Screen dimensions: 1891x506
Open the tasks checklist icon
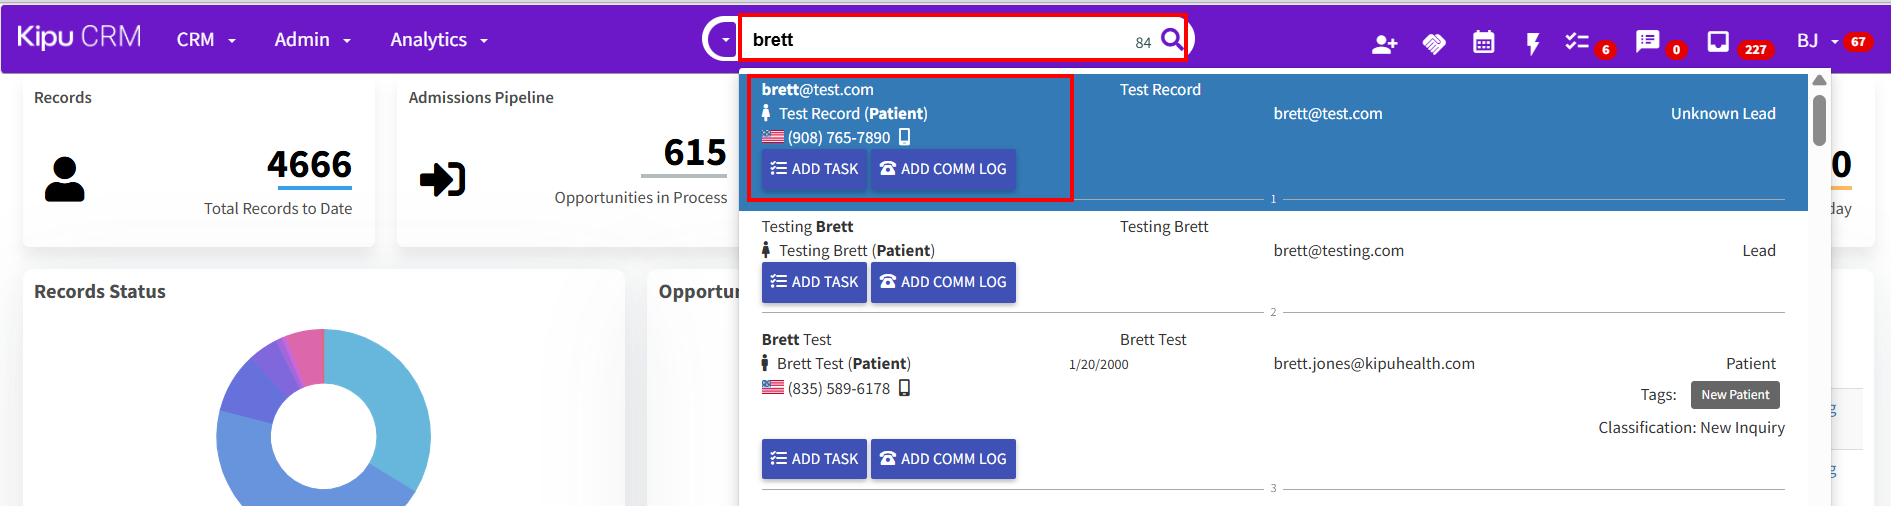(x=1577, y=42)
